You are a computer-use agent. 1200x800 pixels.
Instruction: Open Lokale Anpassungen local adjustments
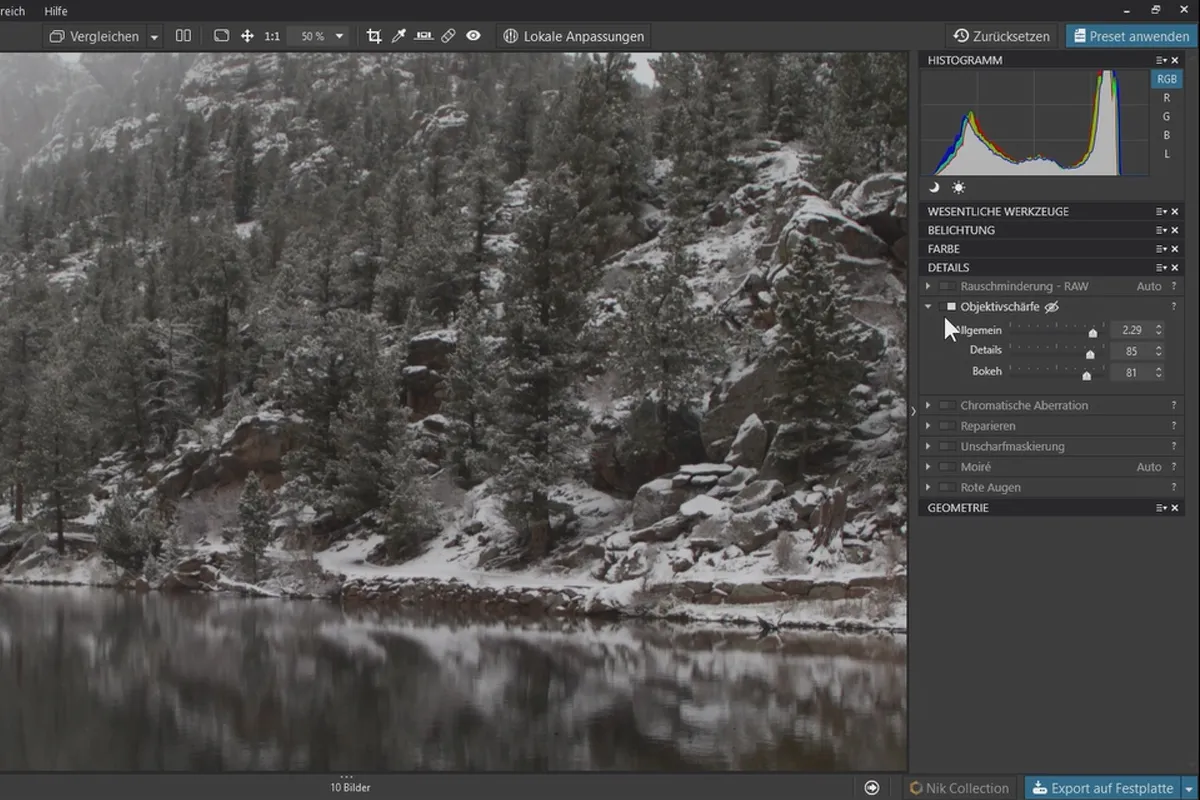pos(574,36)
